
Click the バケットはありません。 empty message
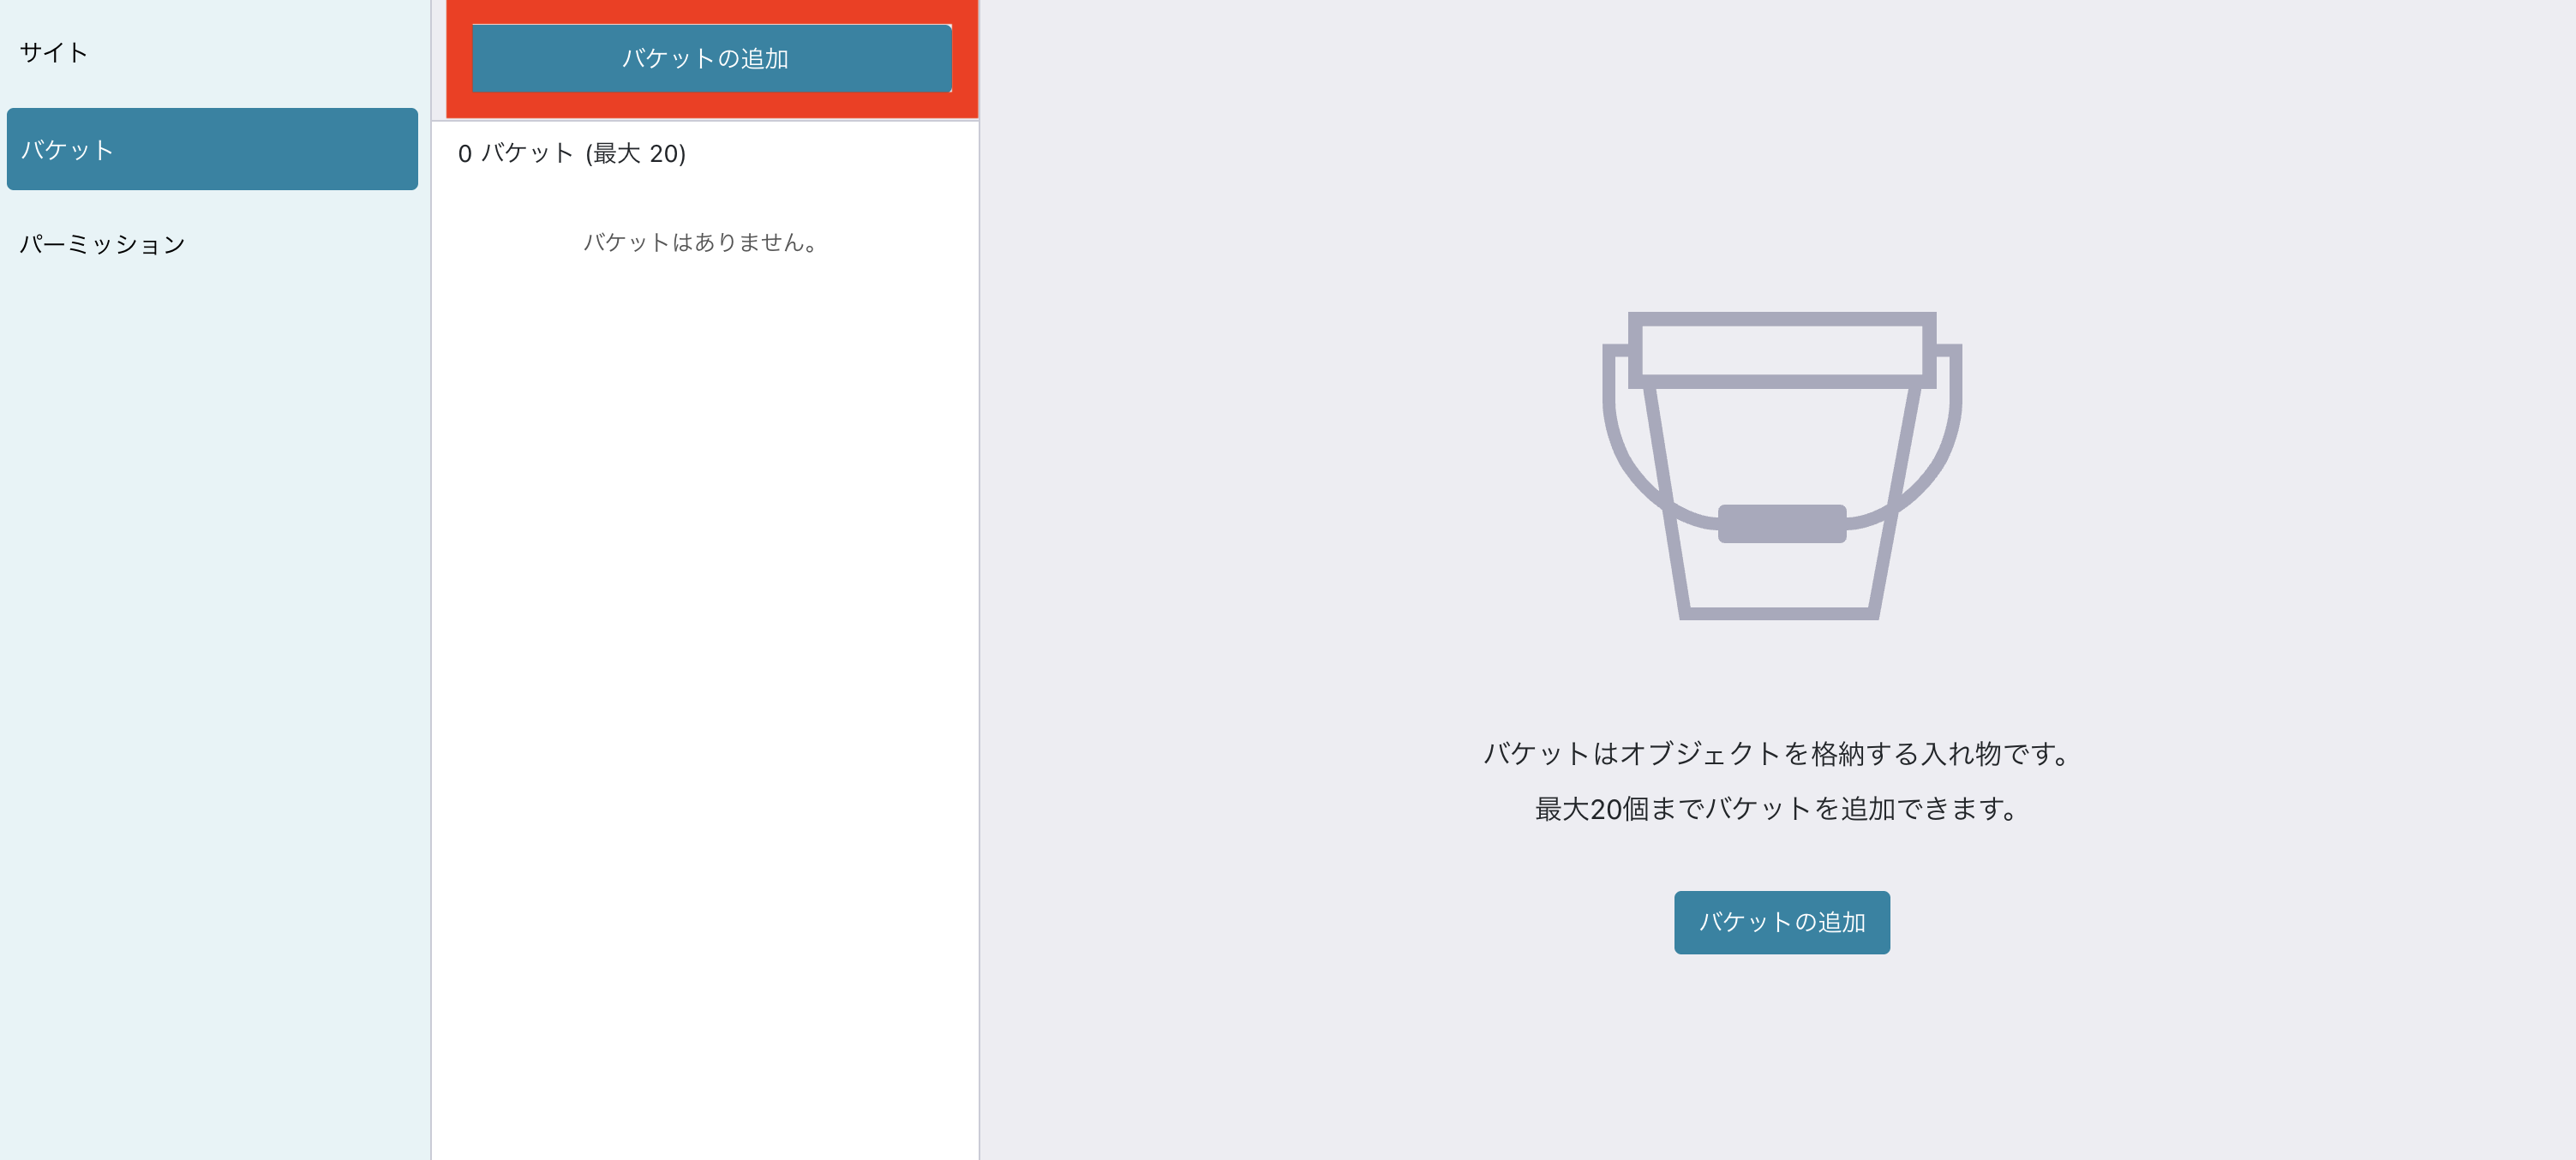[701, 242]
